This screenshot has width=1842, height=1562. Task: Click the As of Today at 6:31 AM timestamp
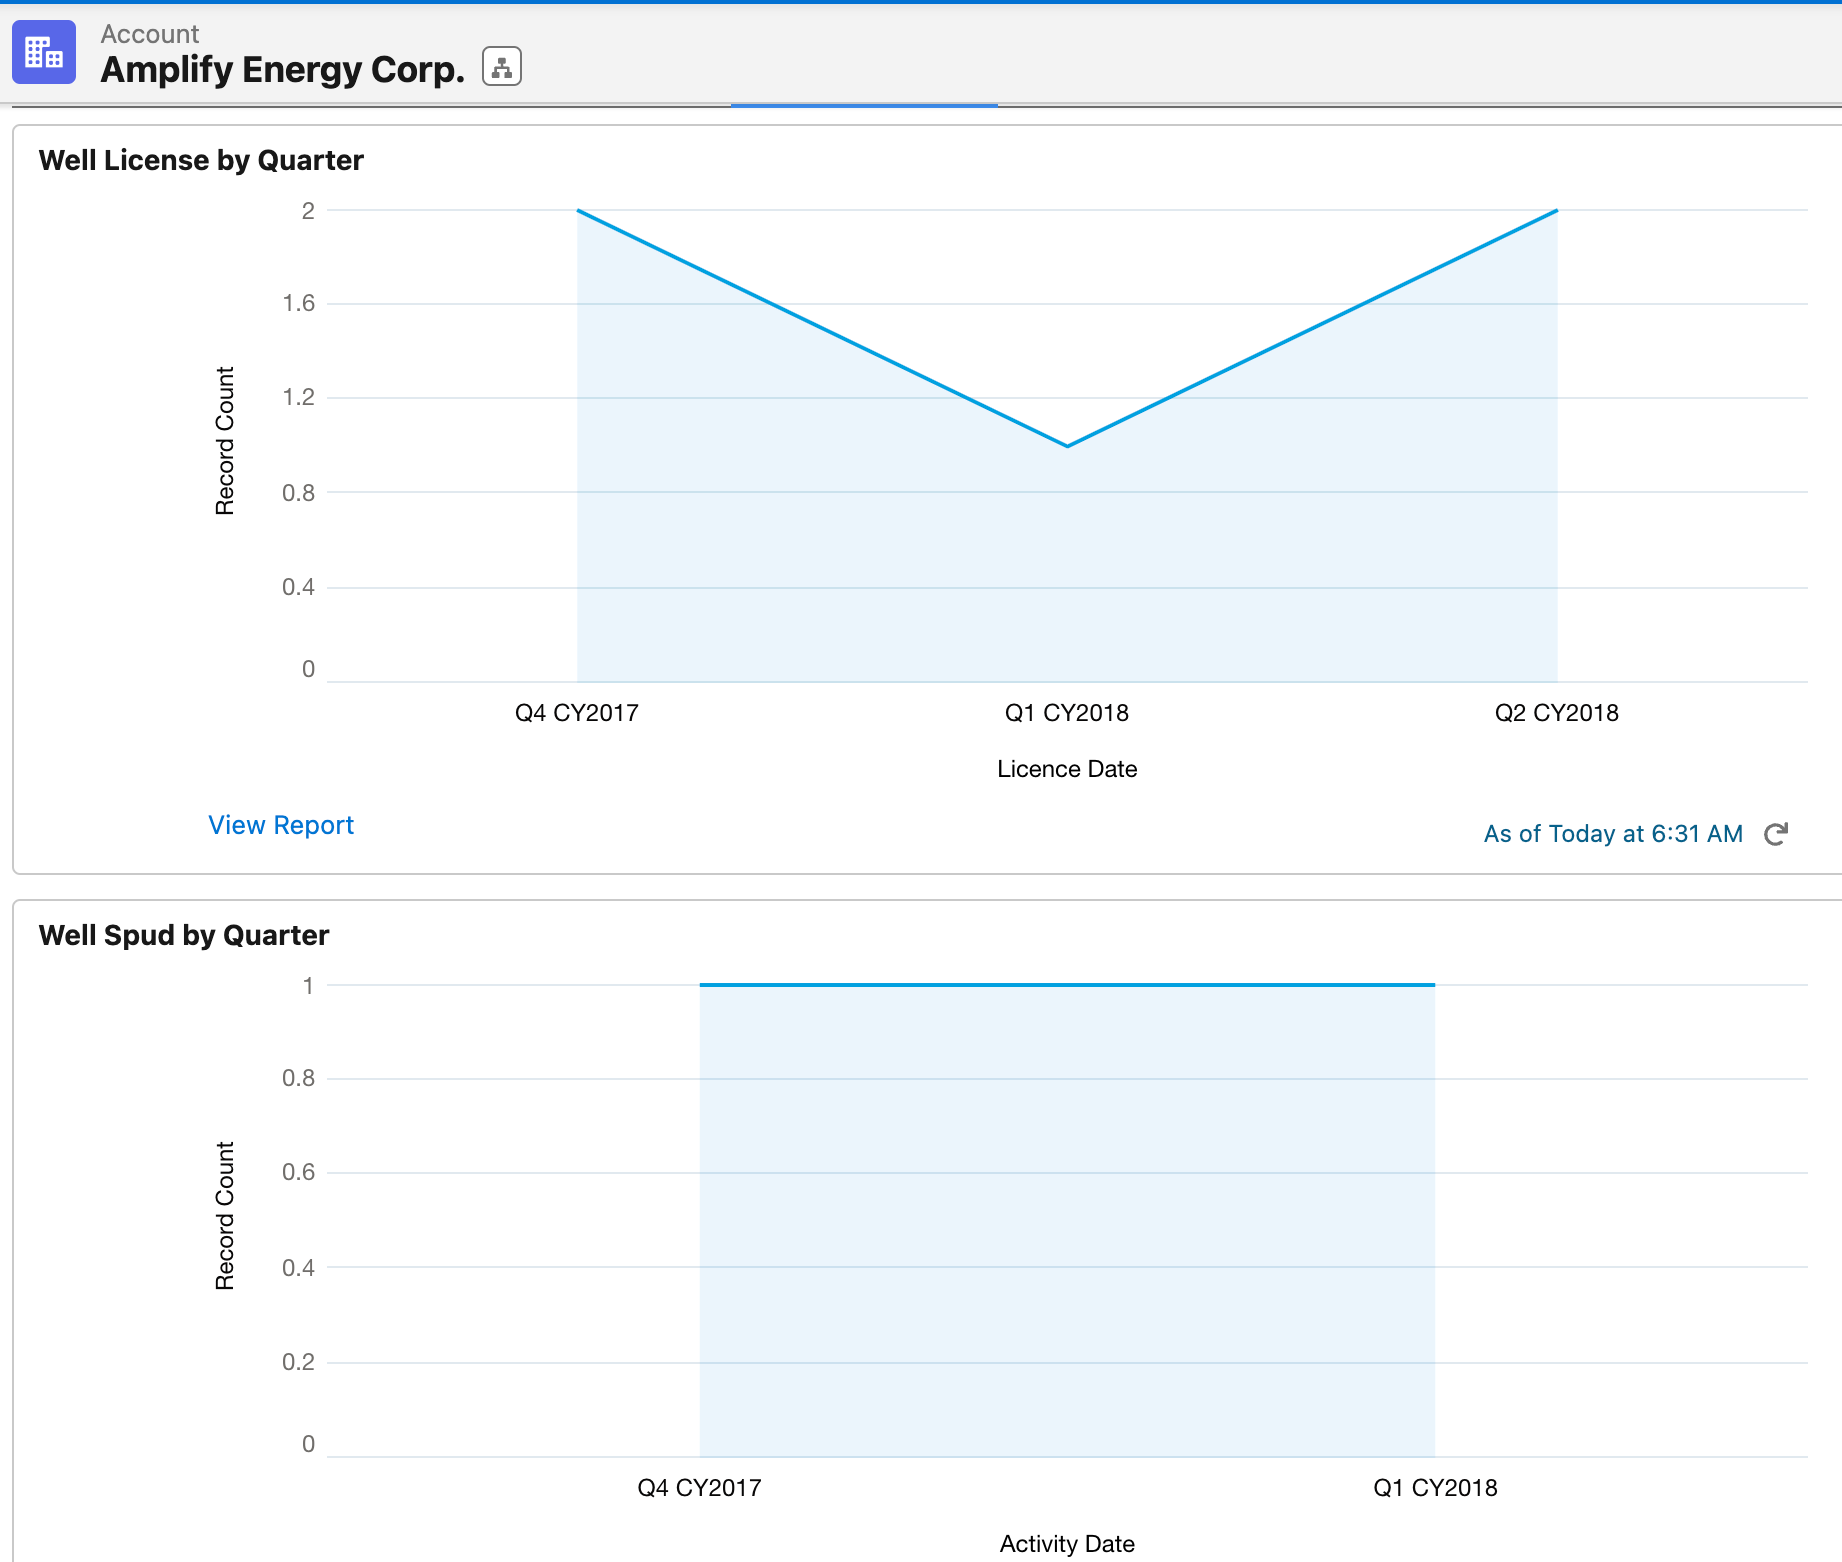click(1612, 833)
